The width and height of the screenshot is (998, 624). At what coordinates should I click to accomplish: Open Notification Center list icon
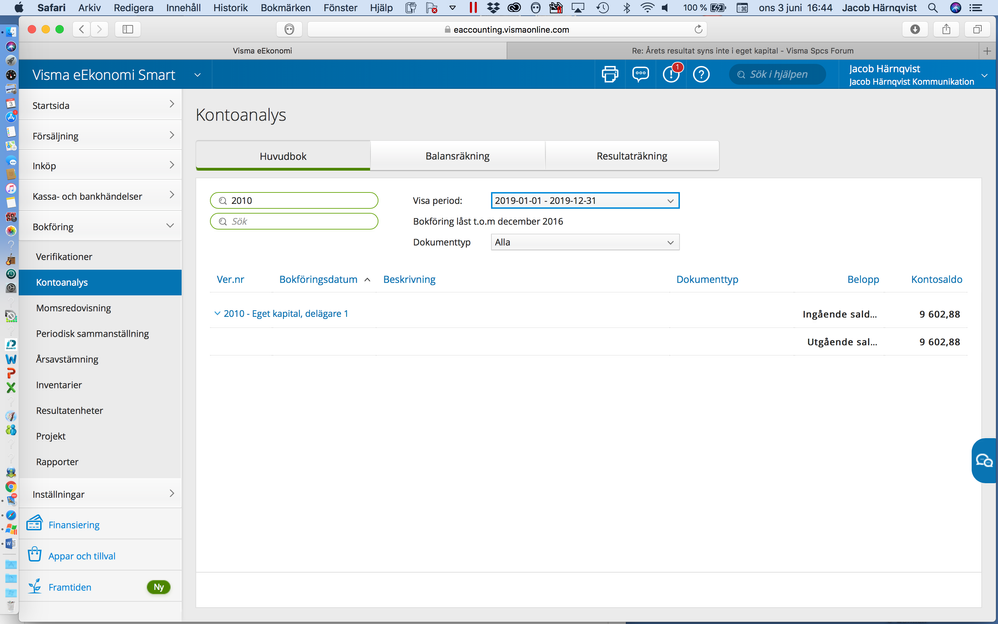point(978,8)
